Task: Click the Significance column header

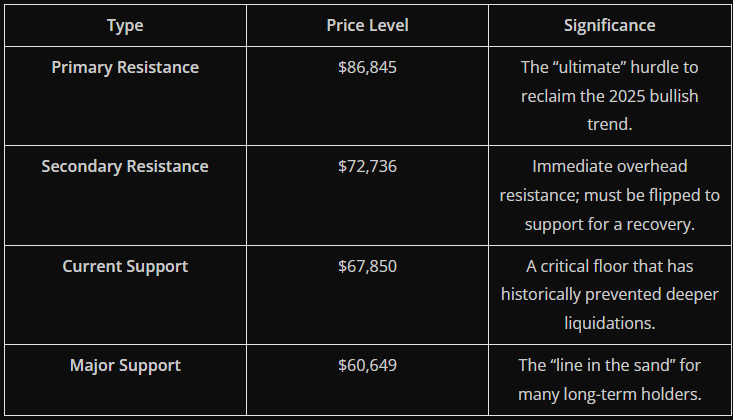Action: tap(609, 25)
